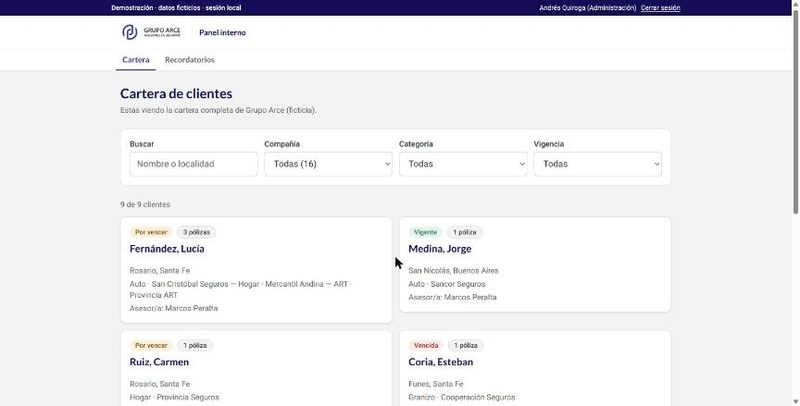Screen dimensions: 800x406
Task: Click Por vencer badge on Fernández card
Action: [151, 232]
